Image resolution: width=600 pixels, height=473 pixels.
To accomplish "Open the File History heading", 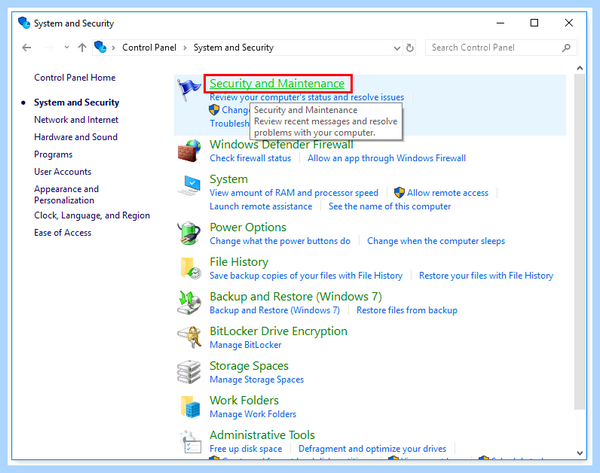I will click(x=239, y=262).
